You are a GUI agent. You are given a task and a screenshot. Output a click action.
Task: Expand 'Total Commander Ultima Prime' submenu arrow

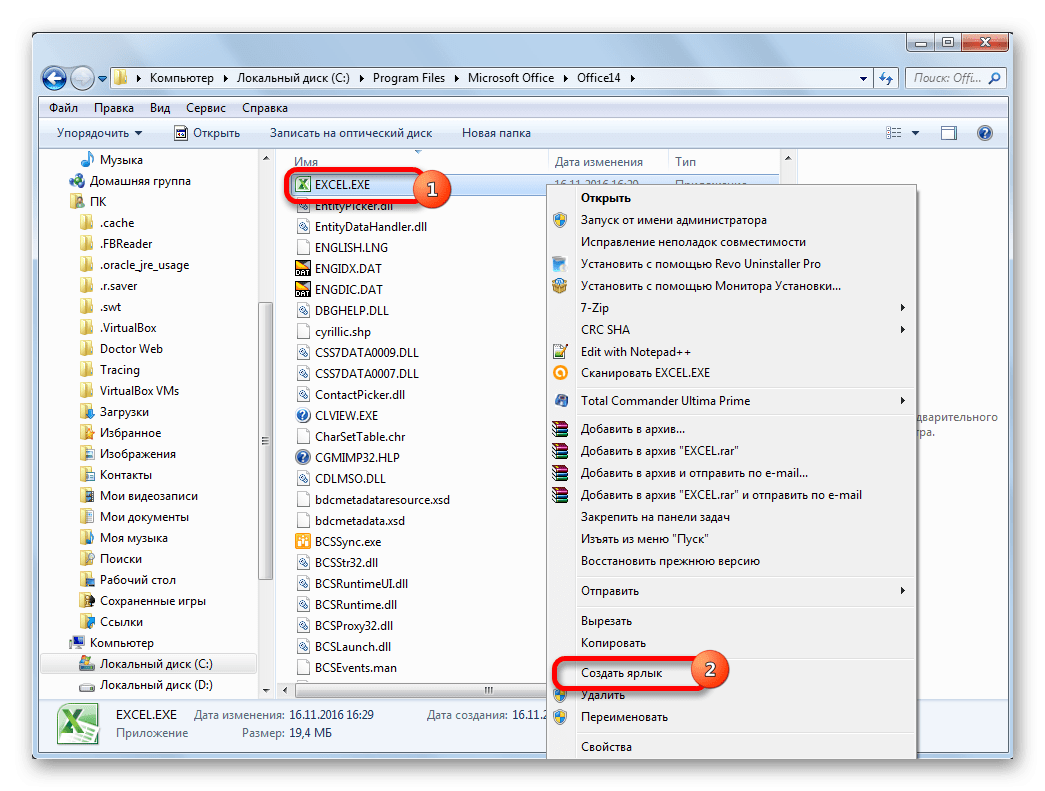902,400
